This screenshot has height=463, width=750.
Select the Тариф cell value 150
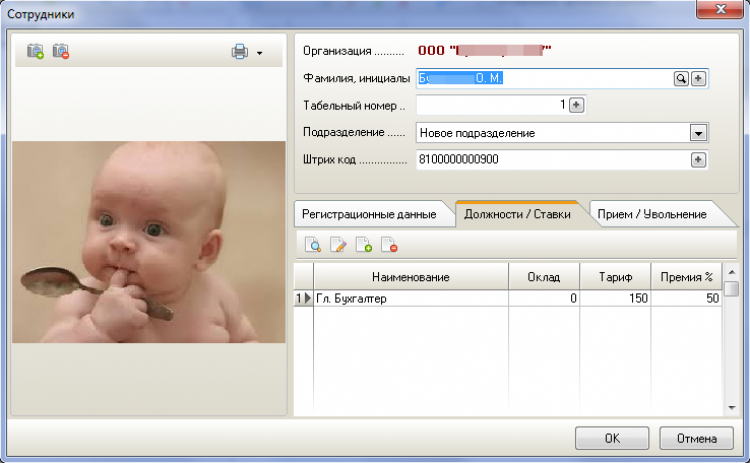[615, 298]
